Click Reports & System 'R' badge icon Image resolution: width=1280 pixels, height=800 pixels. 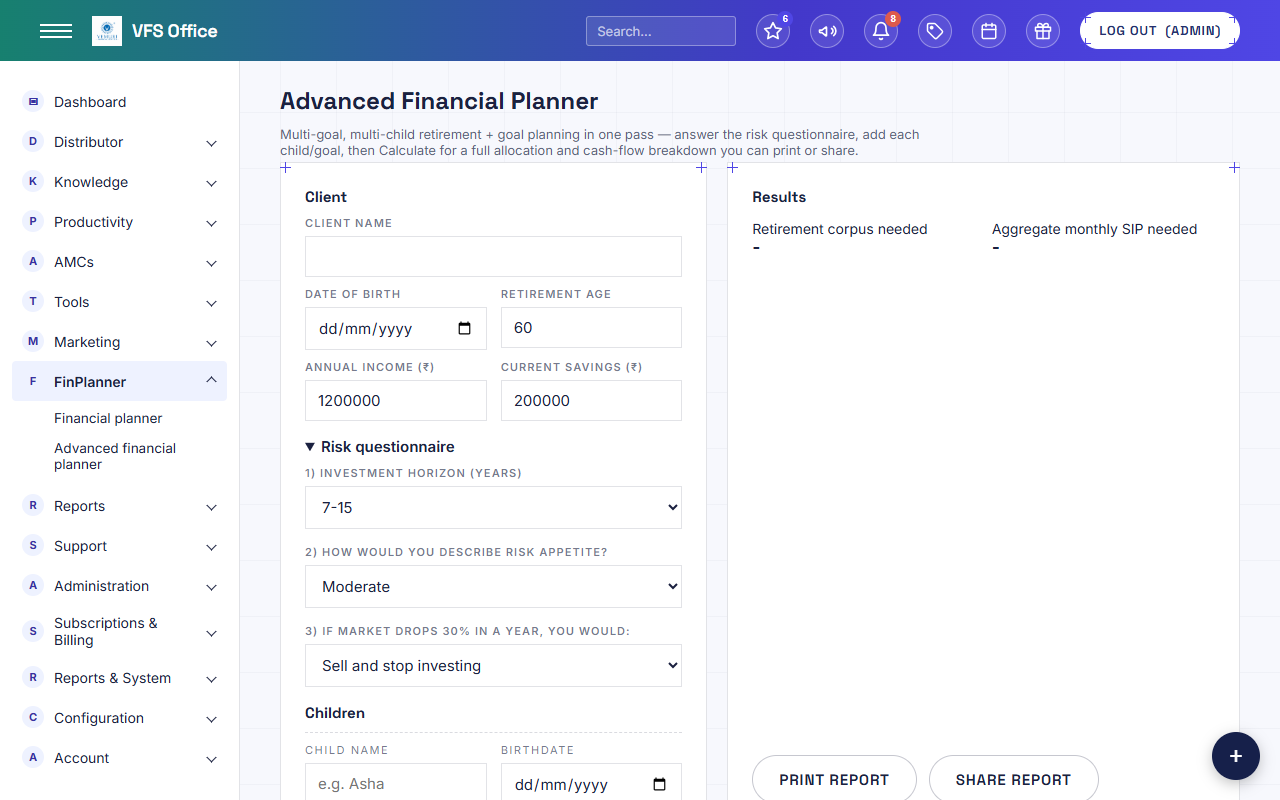click(x=33, y=677)
